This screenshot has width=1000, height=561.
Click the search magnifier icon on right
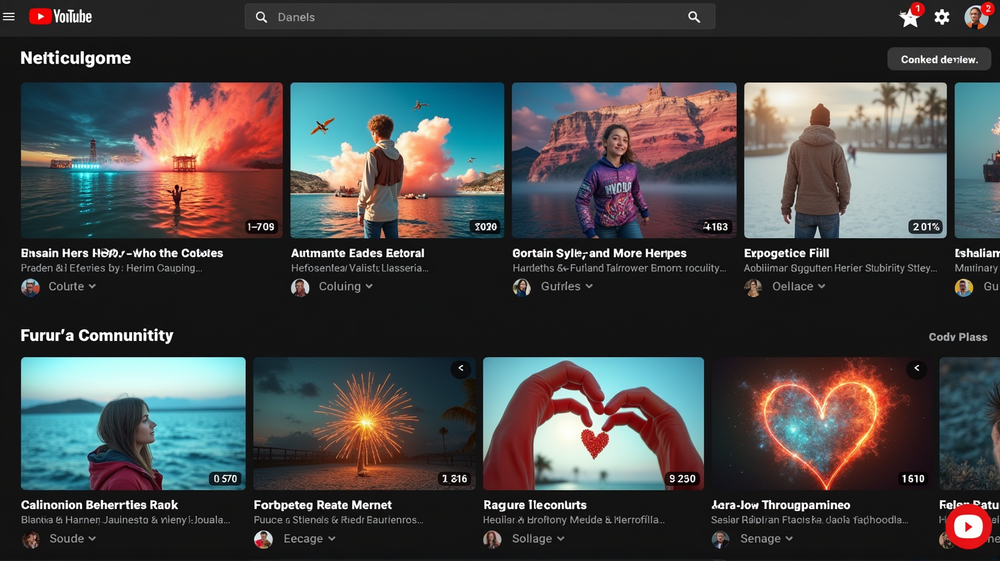click(x=694, y=17)
